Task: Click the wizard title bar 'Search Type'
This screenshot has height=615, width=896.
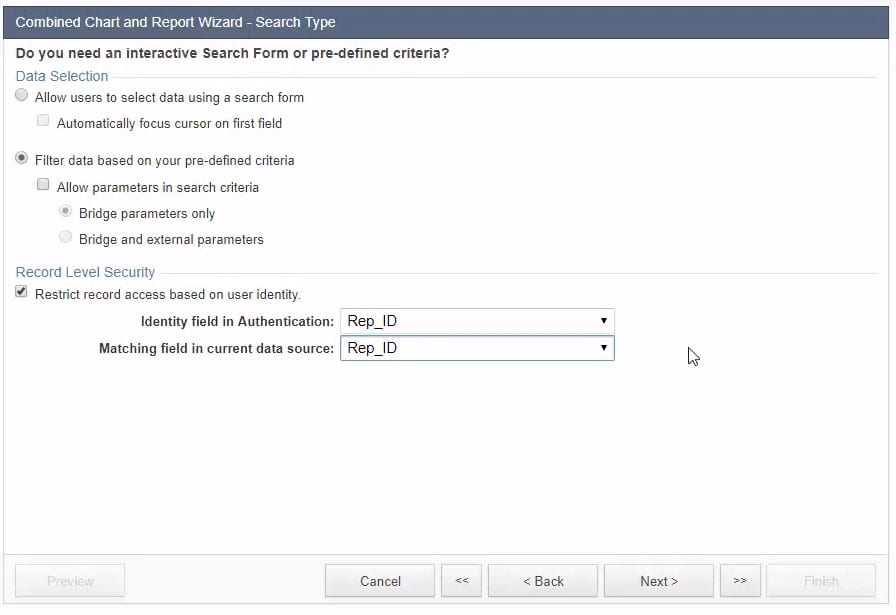Action: click(176, 22)
